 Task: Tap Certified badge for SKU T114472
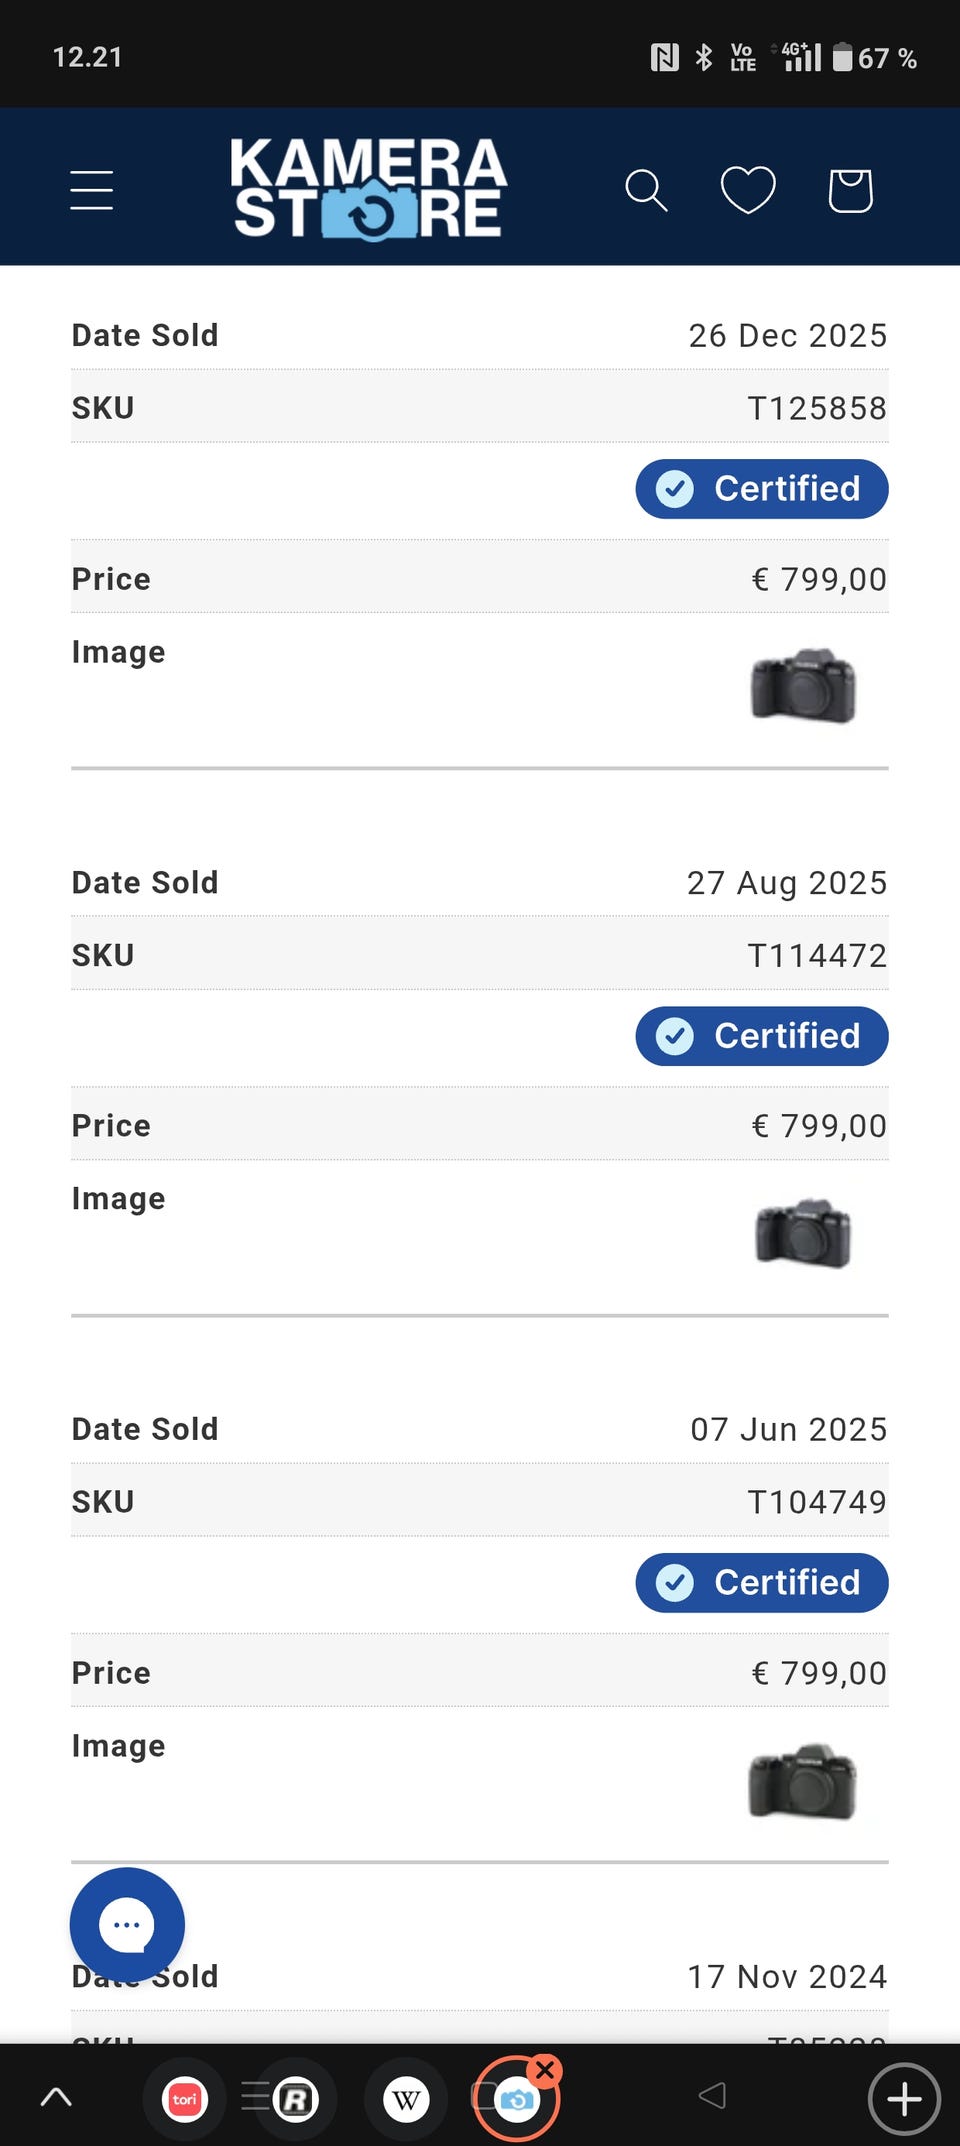(762, 1036)
